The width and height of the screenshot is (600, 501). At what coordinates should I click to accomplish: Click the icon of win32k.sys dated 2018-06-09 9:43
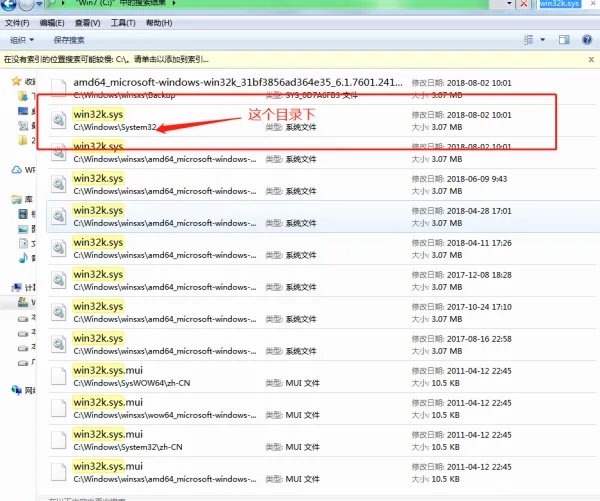point(59,184)
